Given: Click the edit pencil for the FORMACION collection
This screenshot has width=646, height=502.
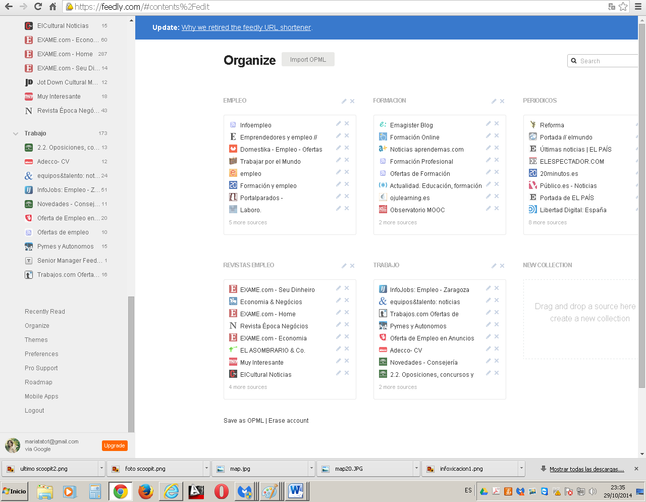Looking at the screenshot, I should 494,101.
